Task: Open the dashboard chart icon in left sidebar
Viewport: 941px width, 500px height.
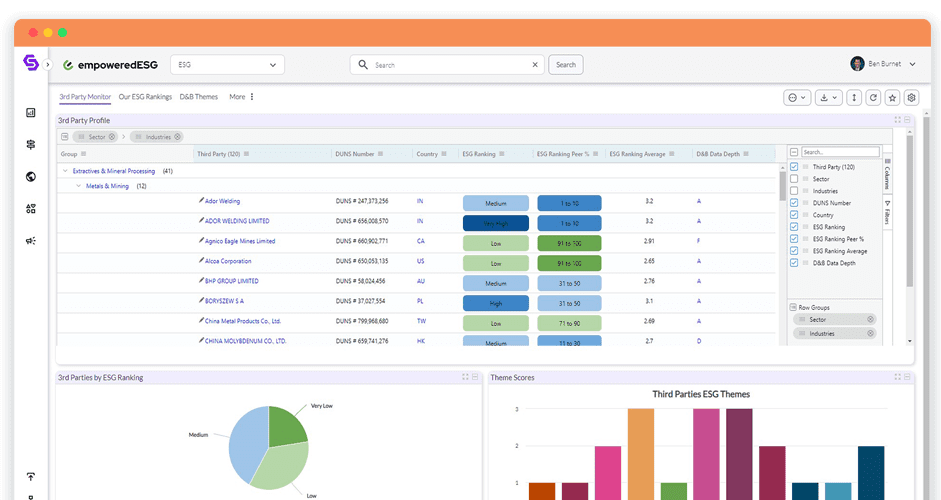Action: 31,112
